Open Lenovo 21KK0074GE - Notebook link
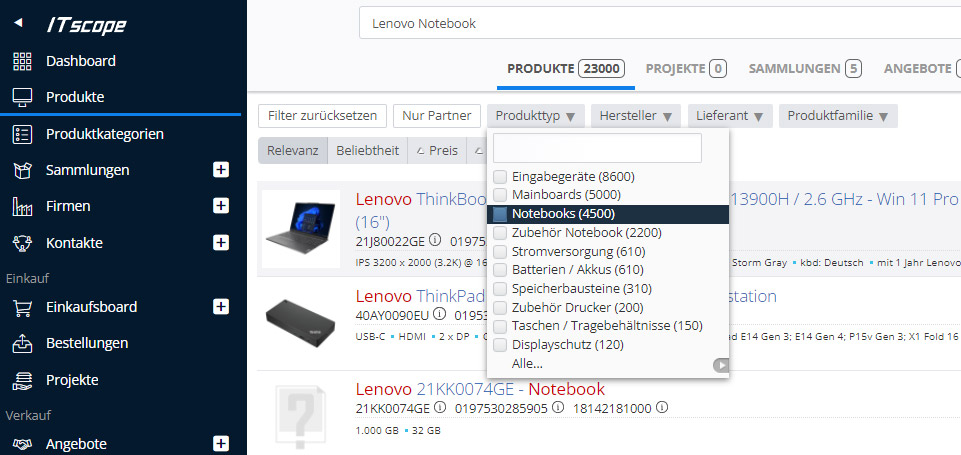961x455 pixels. click(480, 389)
